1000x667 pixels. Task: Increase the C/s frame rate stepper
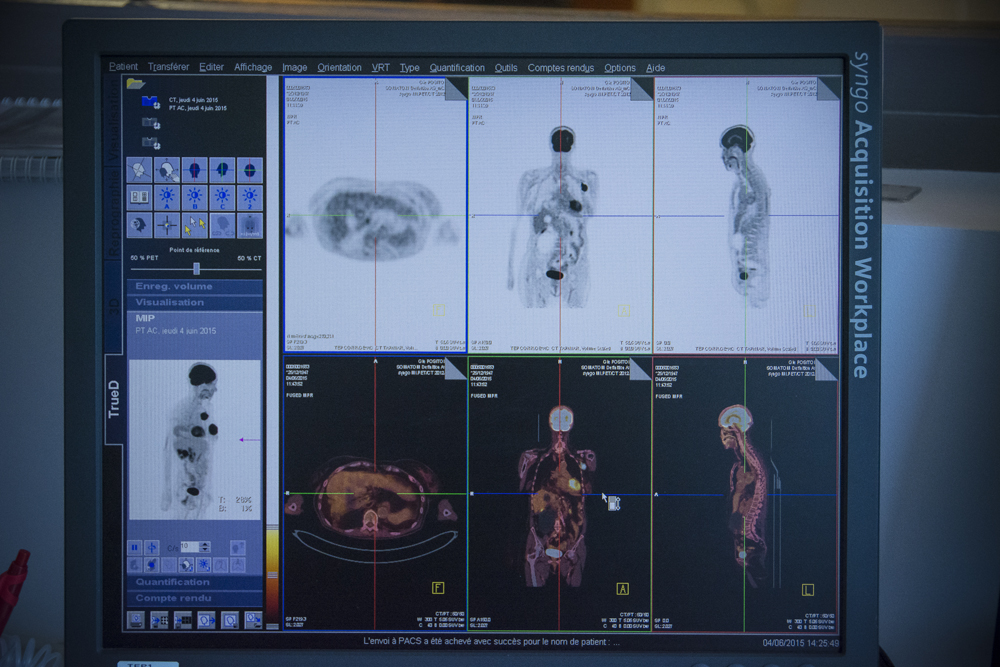tap(205, 545)
